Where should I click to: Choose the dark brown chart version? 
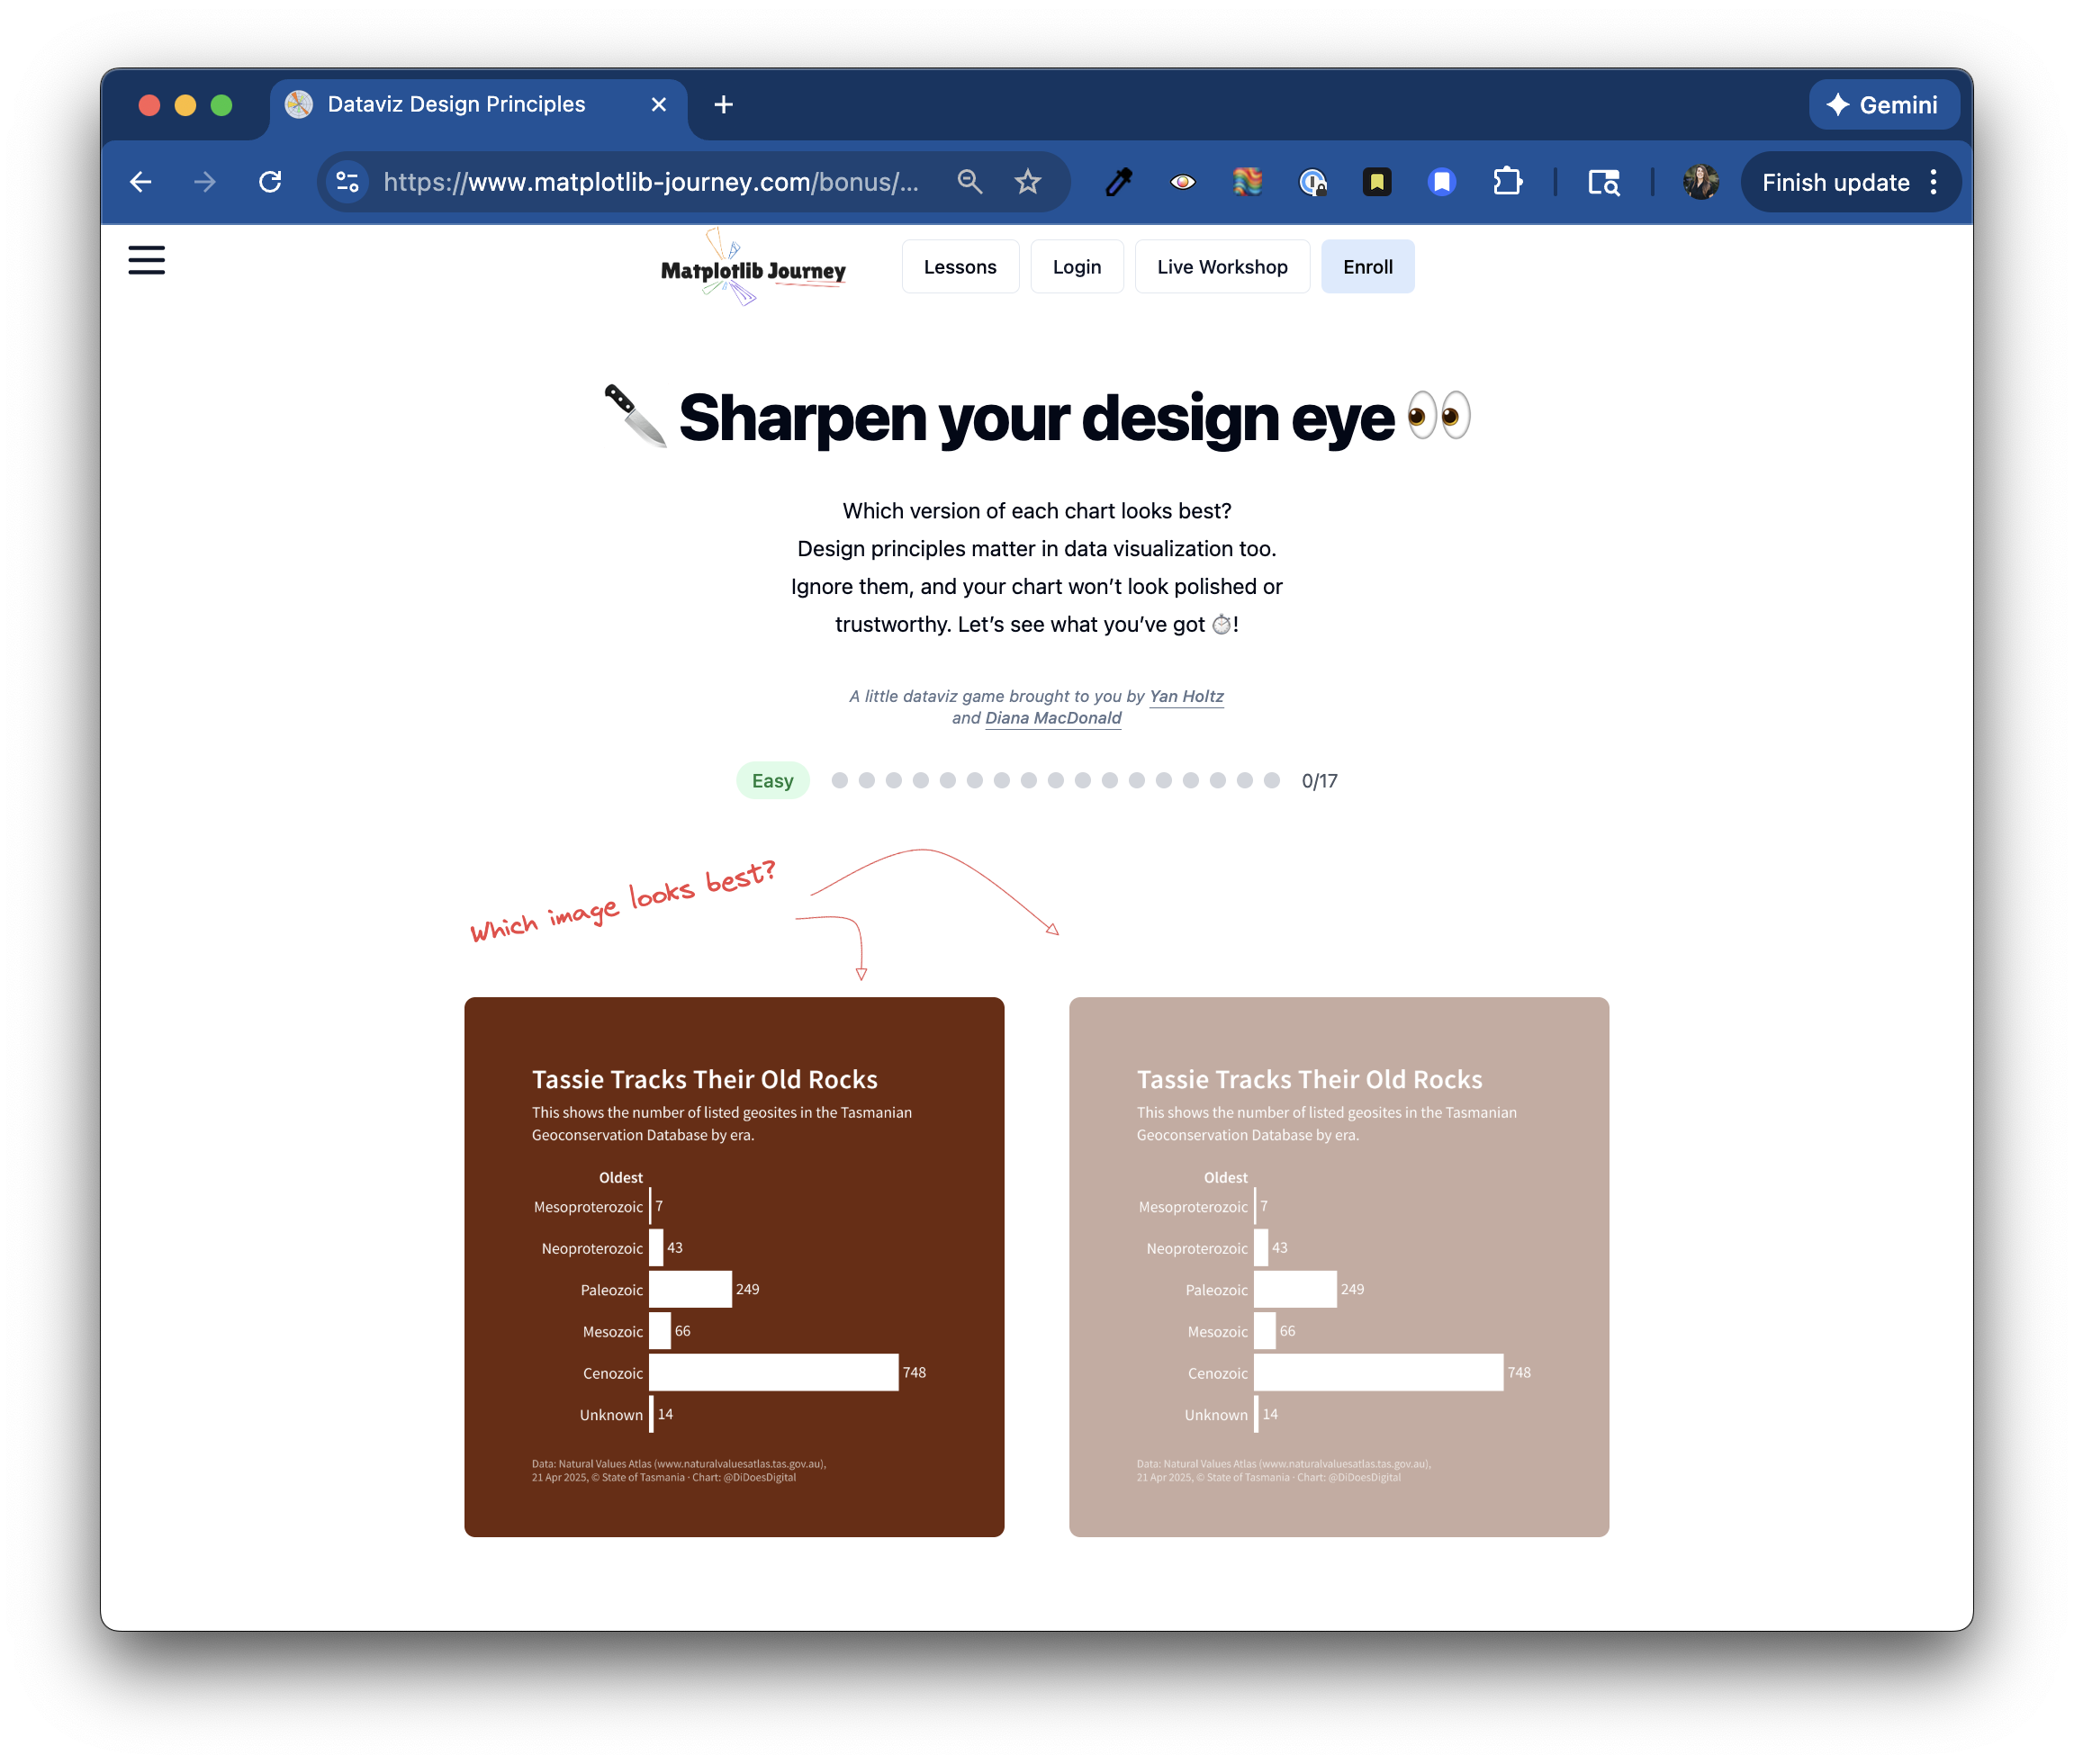pos(733,1266)
